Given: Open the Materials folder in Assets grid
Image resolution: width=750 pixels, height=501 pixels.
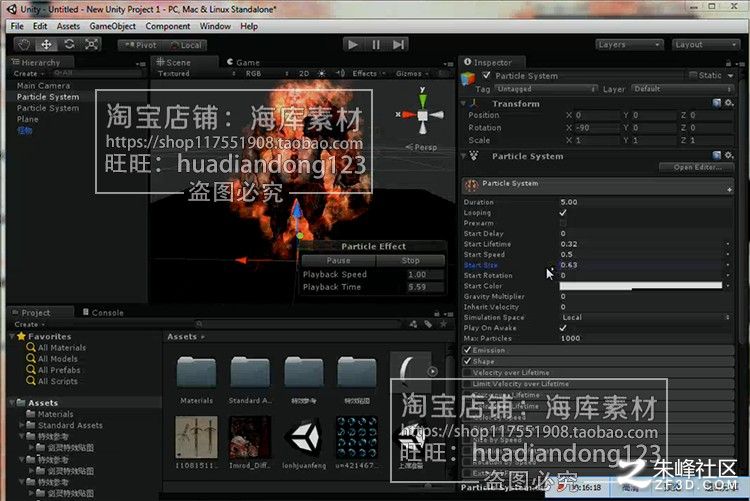Looking at the screenshot, I should (196, 372).
